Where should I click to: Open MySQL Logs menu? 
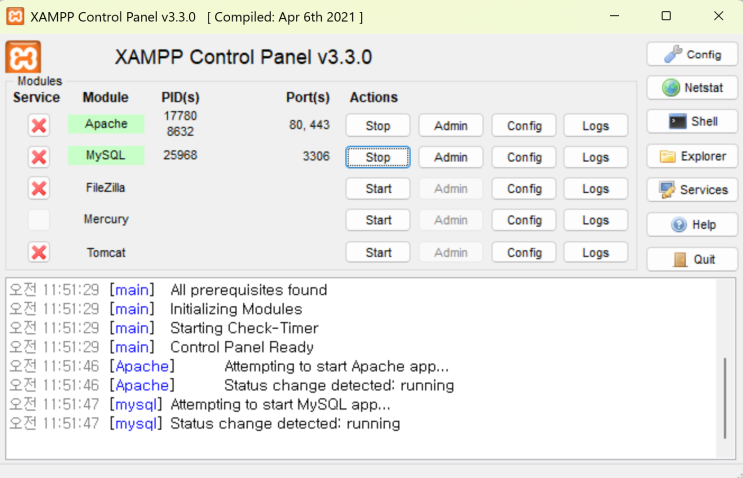tap(596, 157)
